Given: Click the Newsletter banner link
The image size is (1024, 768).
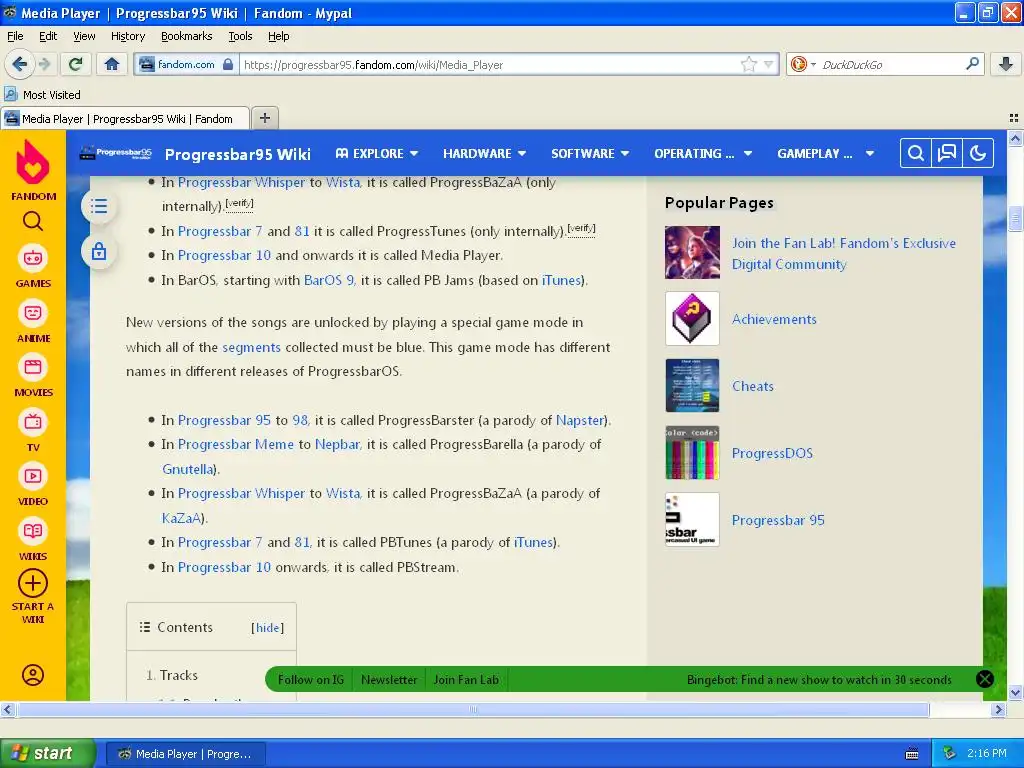Looking at the screenshot, I should [x=389, y=680].
